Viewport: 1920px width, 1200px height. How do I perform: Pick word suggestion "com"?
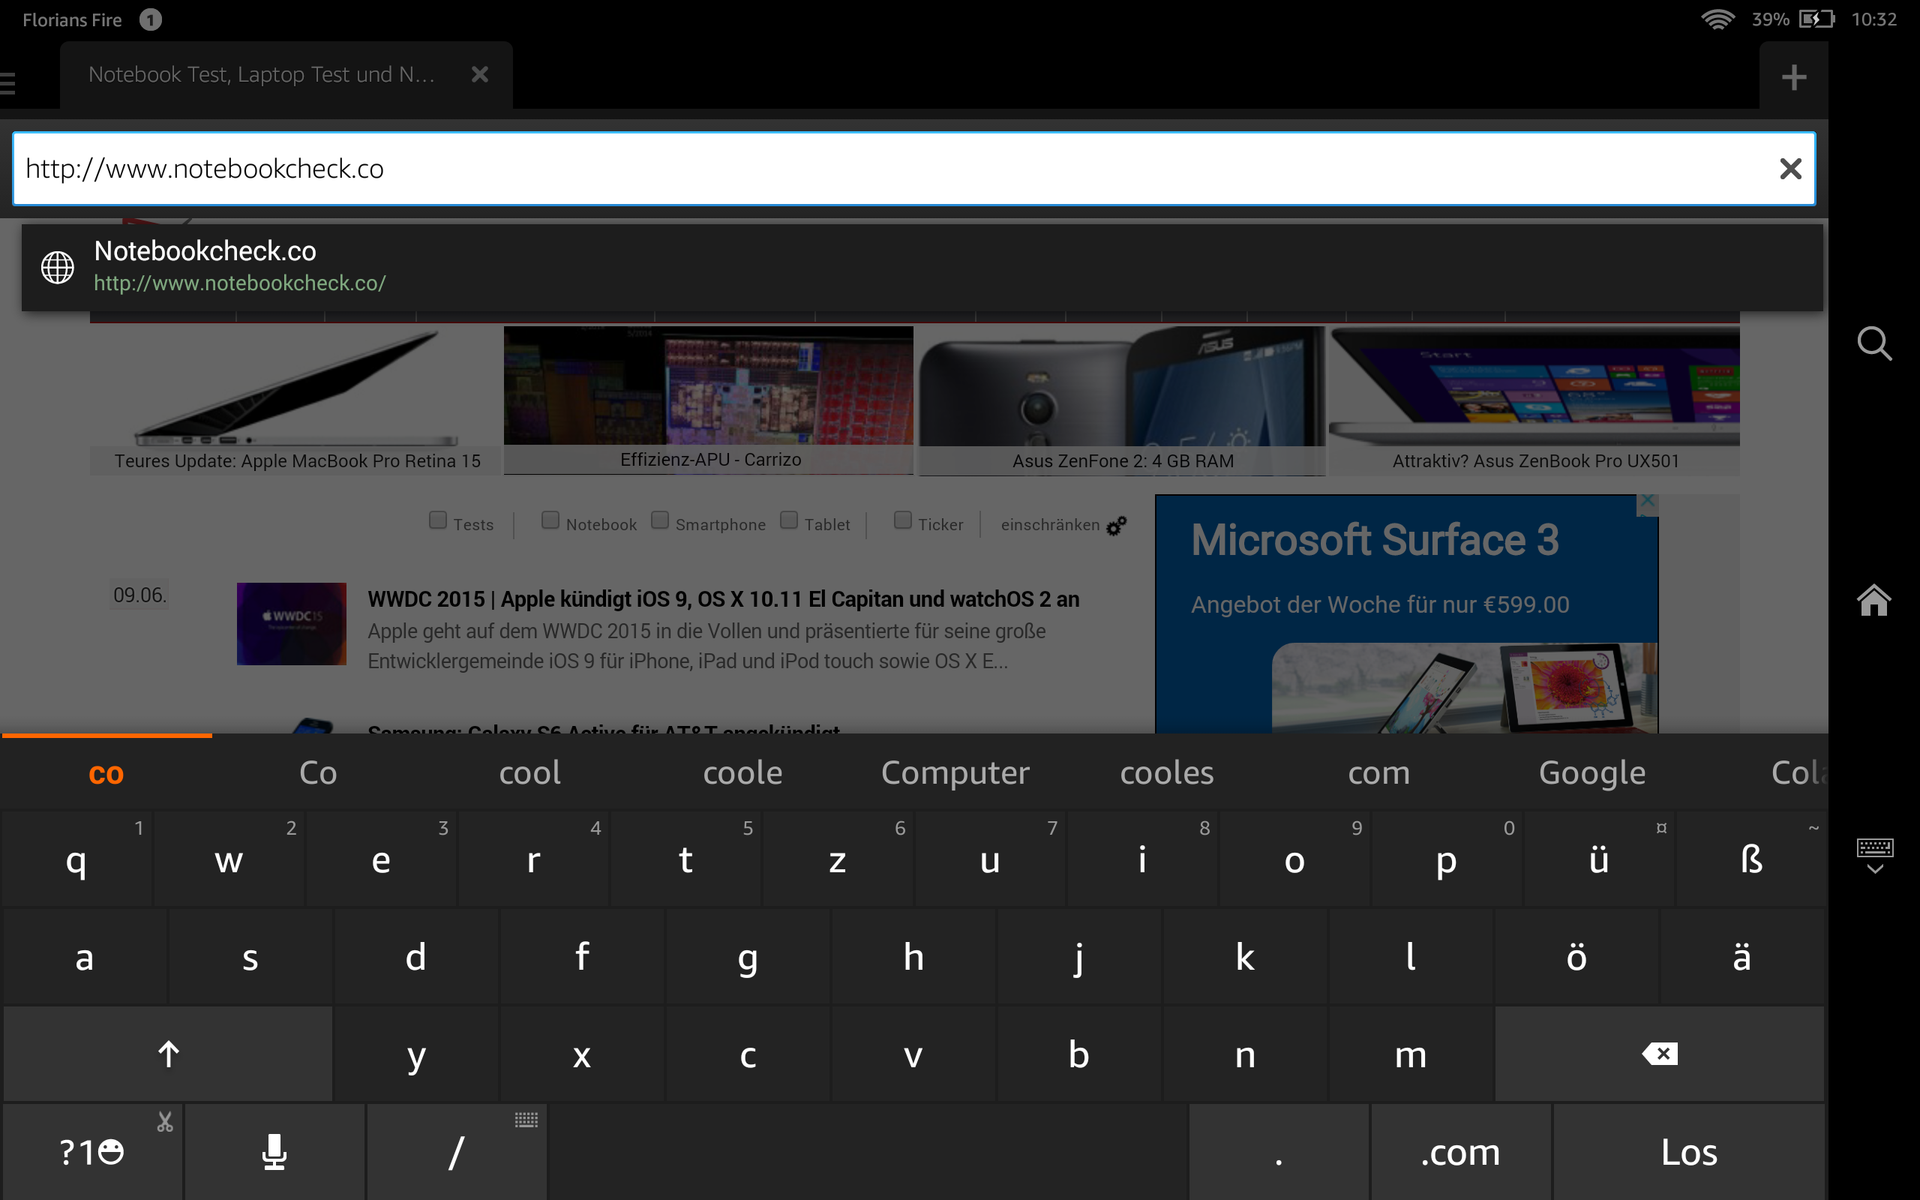[1379, 773]
